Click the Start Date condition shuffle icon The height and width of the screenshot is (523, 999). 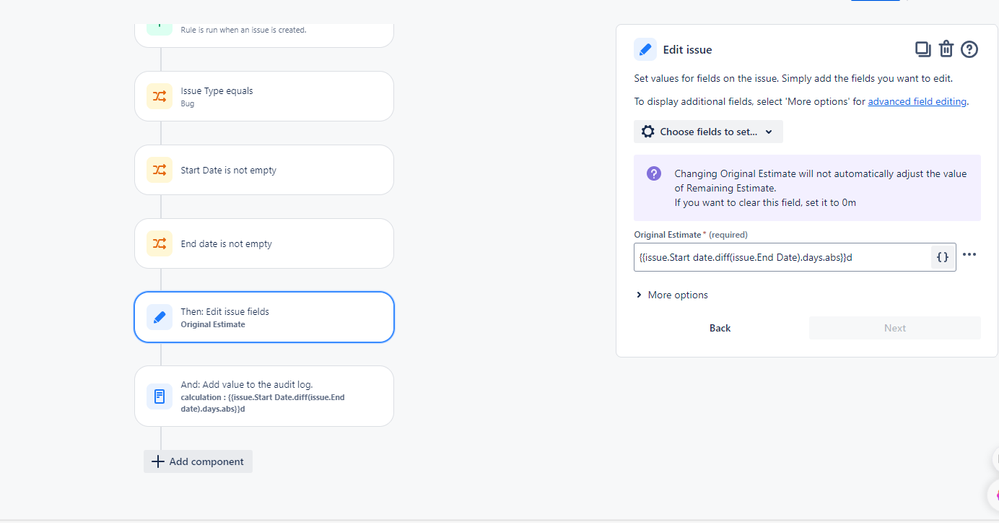pos(159,170)
